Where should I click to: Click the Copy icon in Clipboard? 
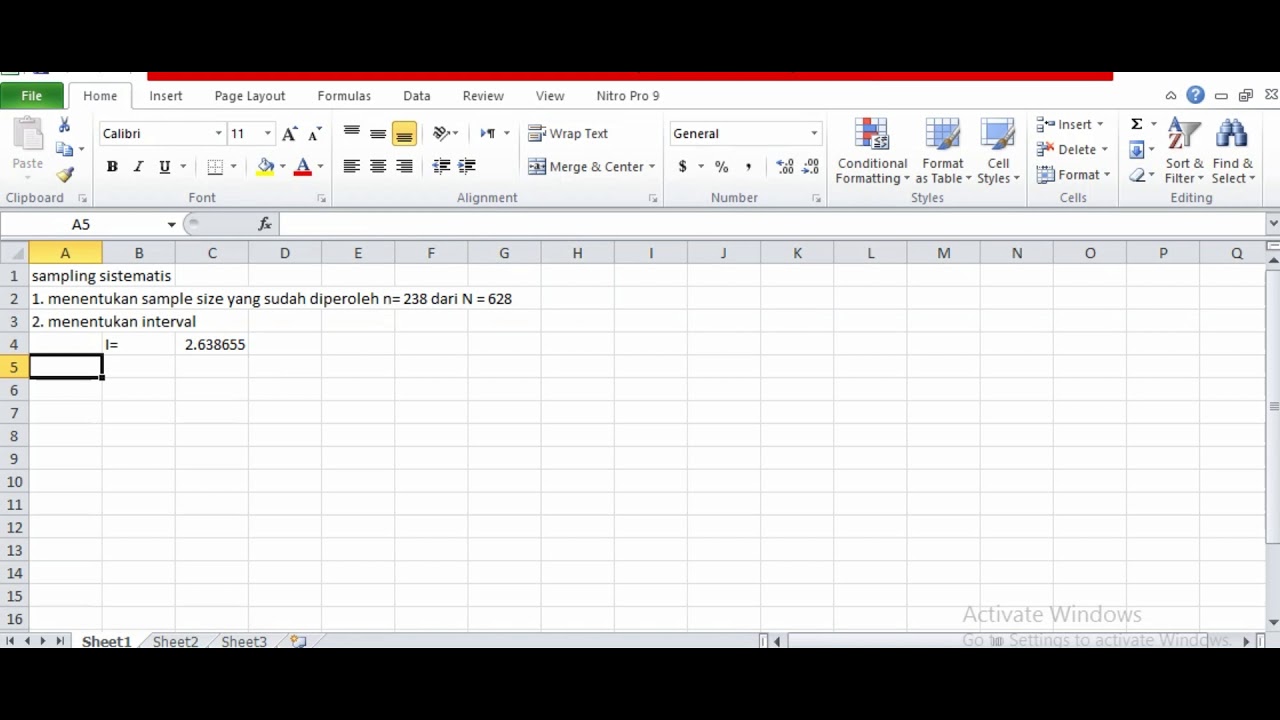(x=65, y=149)
